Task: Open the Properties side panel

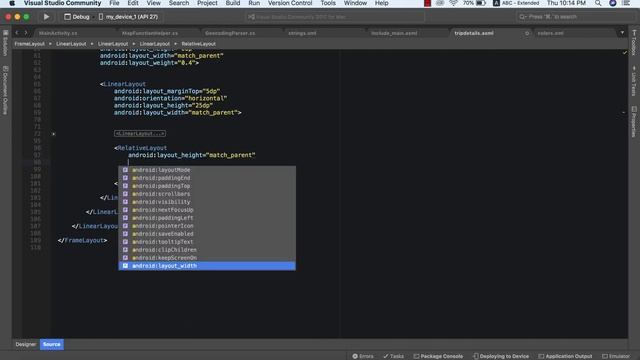Action: coord(634,122)
